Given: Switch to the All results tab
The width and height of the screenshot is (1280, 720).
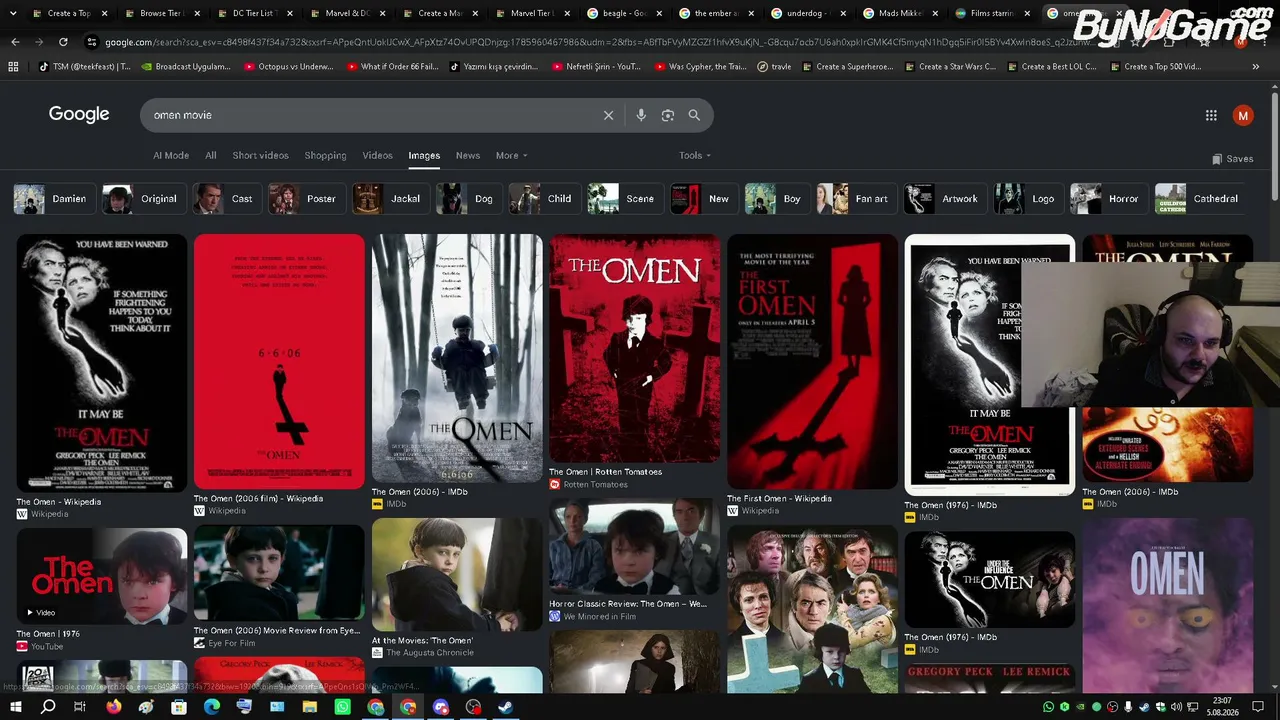Looking at the screenshot, I should (211, 155).
